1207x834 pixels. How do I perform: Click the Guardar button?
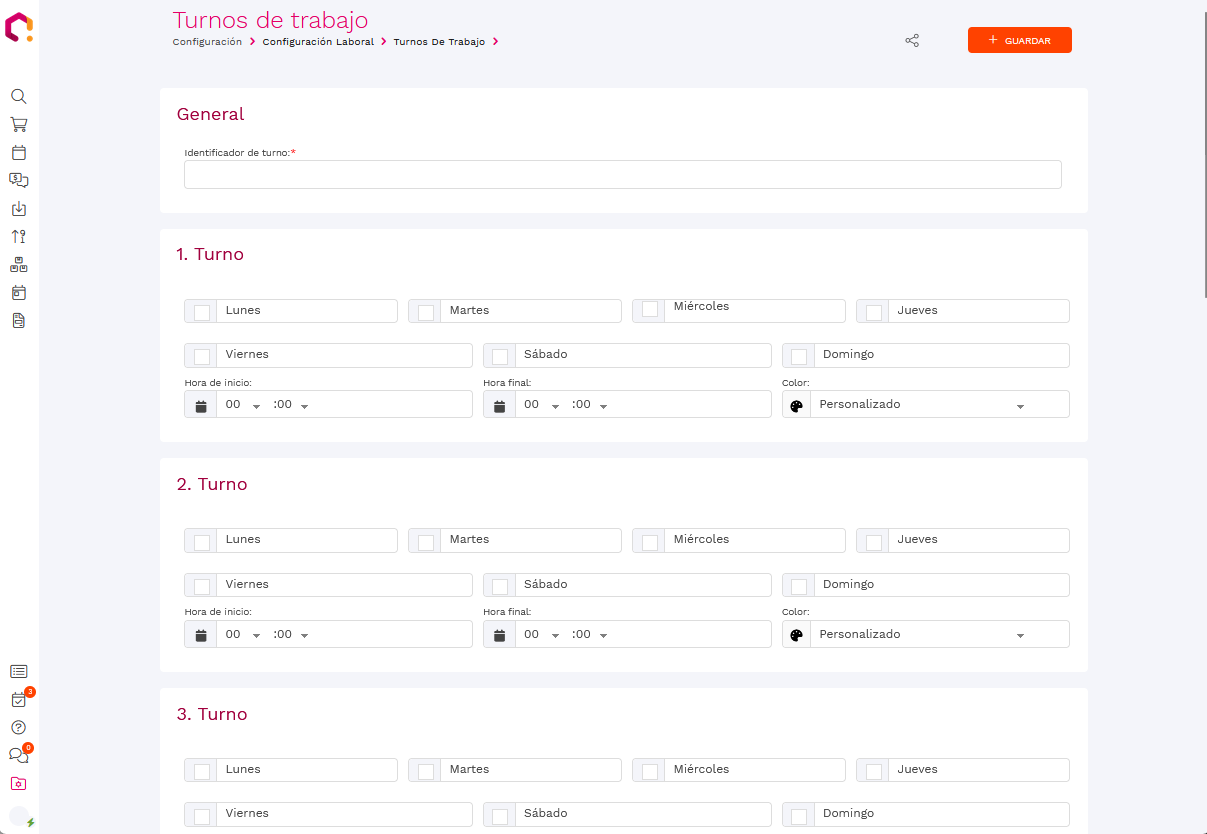click(x=1019, y=41)
